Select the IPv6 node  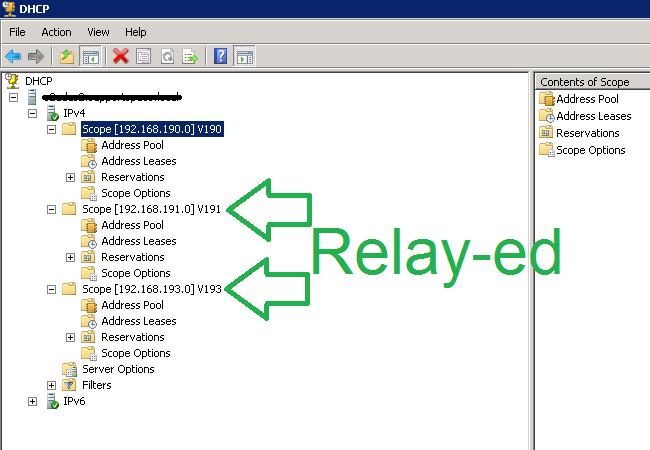[x=74, y=402]
